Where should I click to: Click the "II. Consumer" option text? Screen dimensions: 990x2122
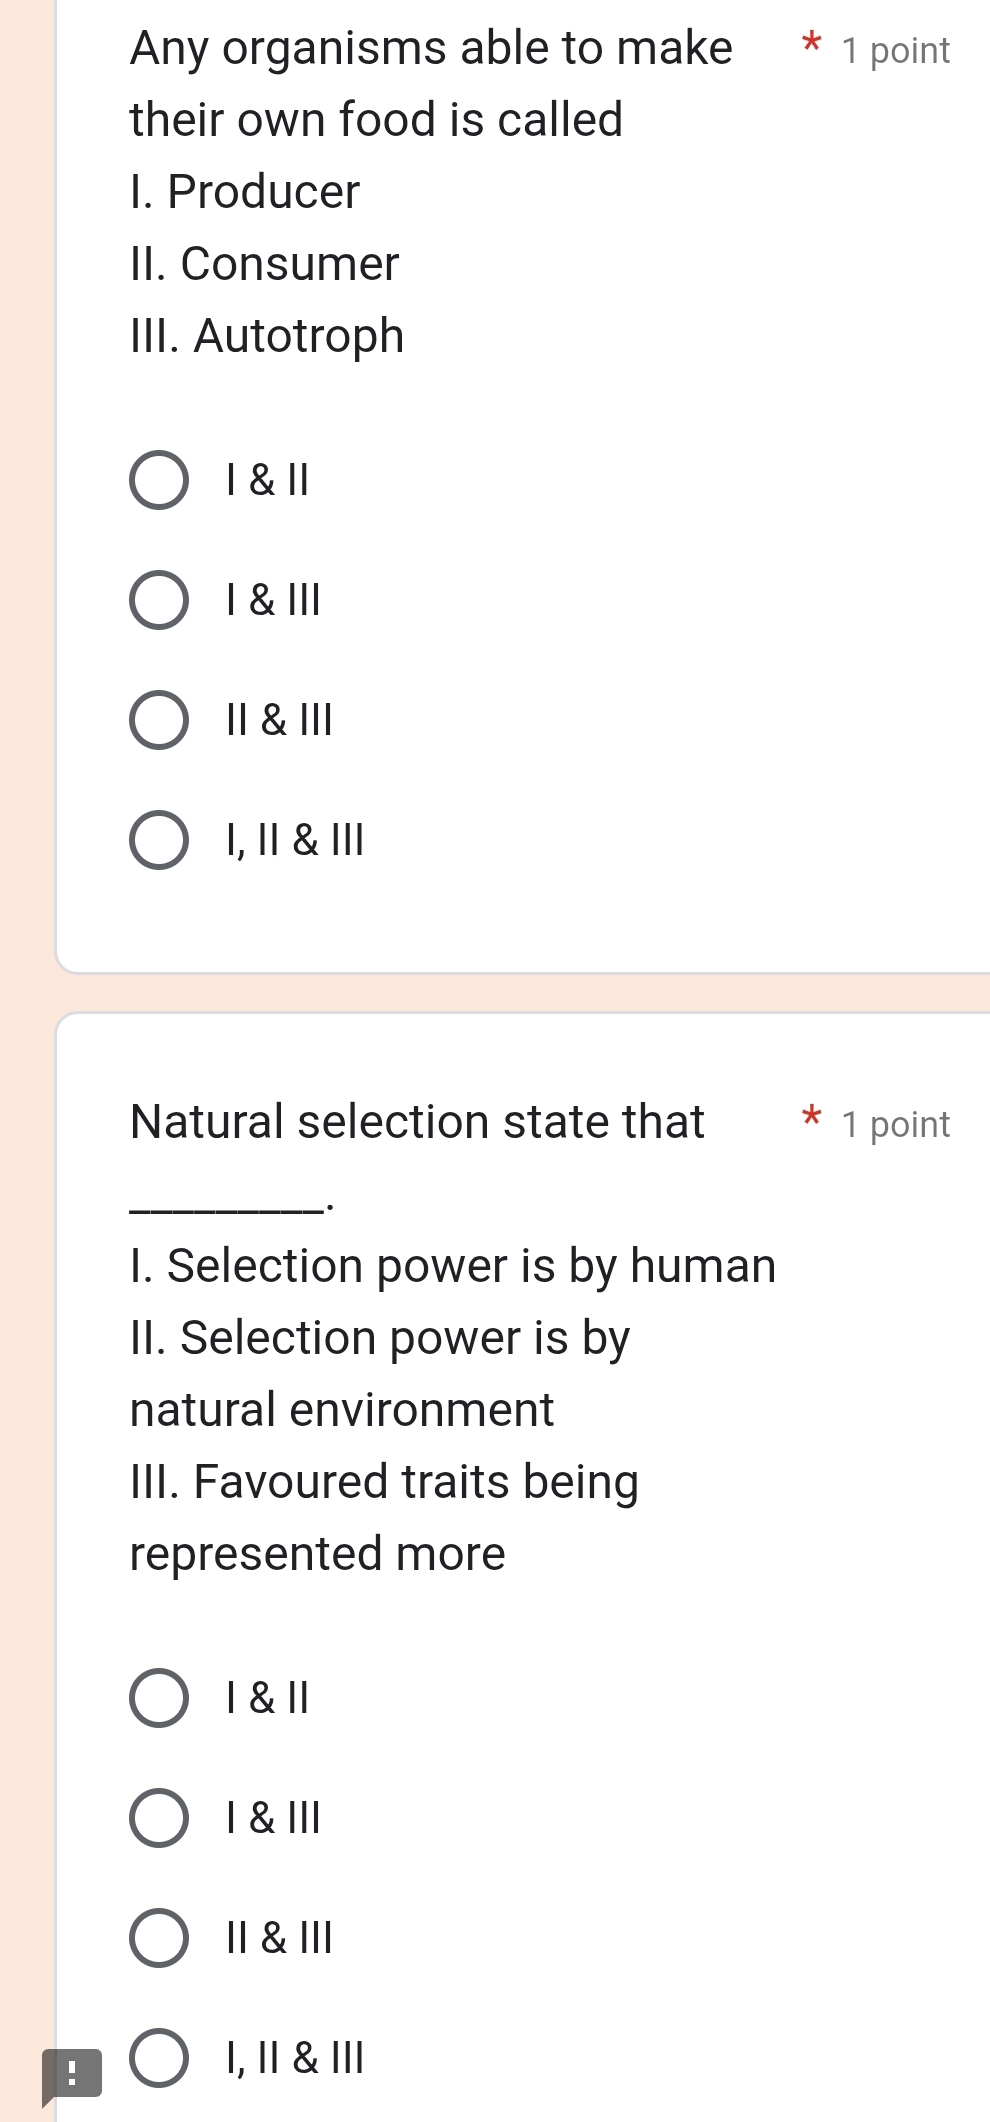tap(262, 264)
